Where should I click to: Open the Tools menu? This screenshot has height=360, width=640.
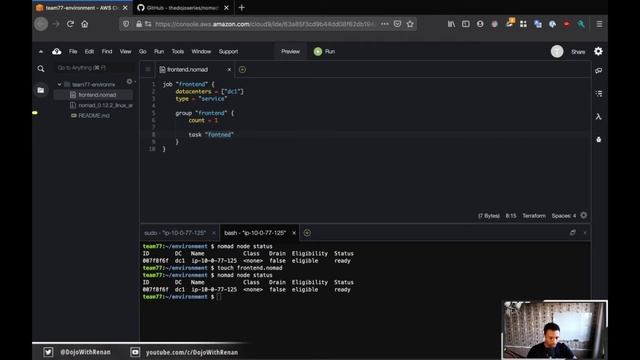[x=178, y=51]
